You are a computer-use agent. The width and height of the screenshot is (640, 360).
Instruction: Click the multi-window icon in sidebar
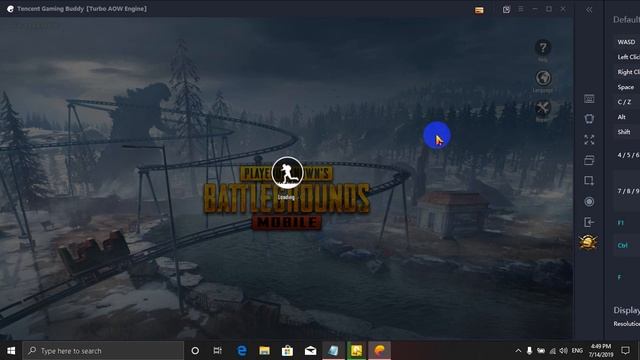589,160
